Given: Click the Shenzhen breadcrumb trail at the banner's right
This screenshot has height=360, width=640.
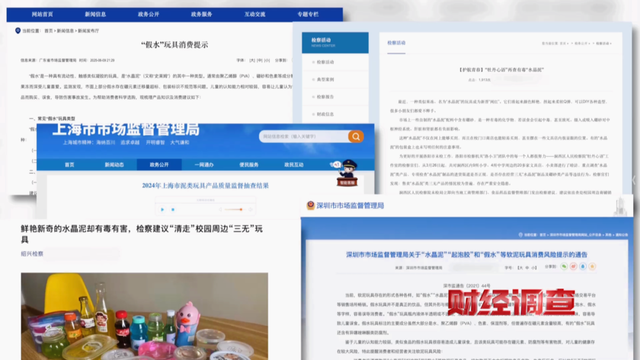Looking at the screenshot, I should pos(573,235).
